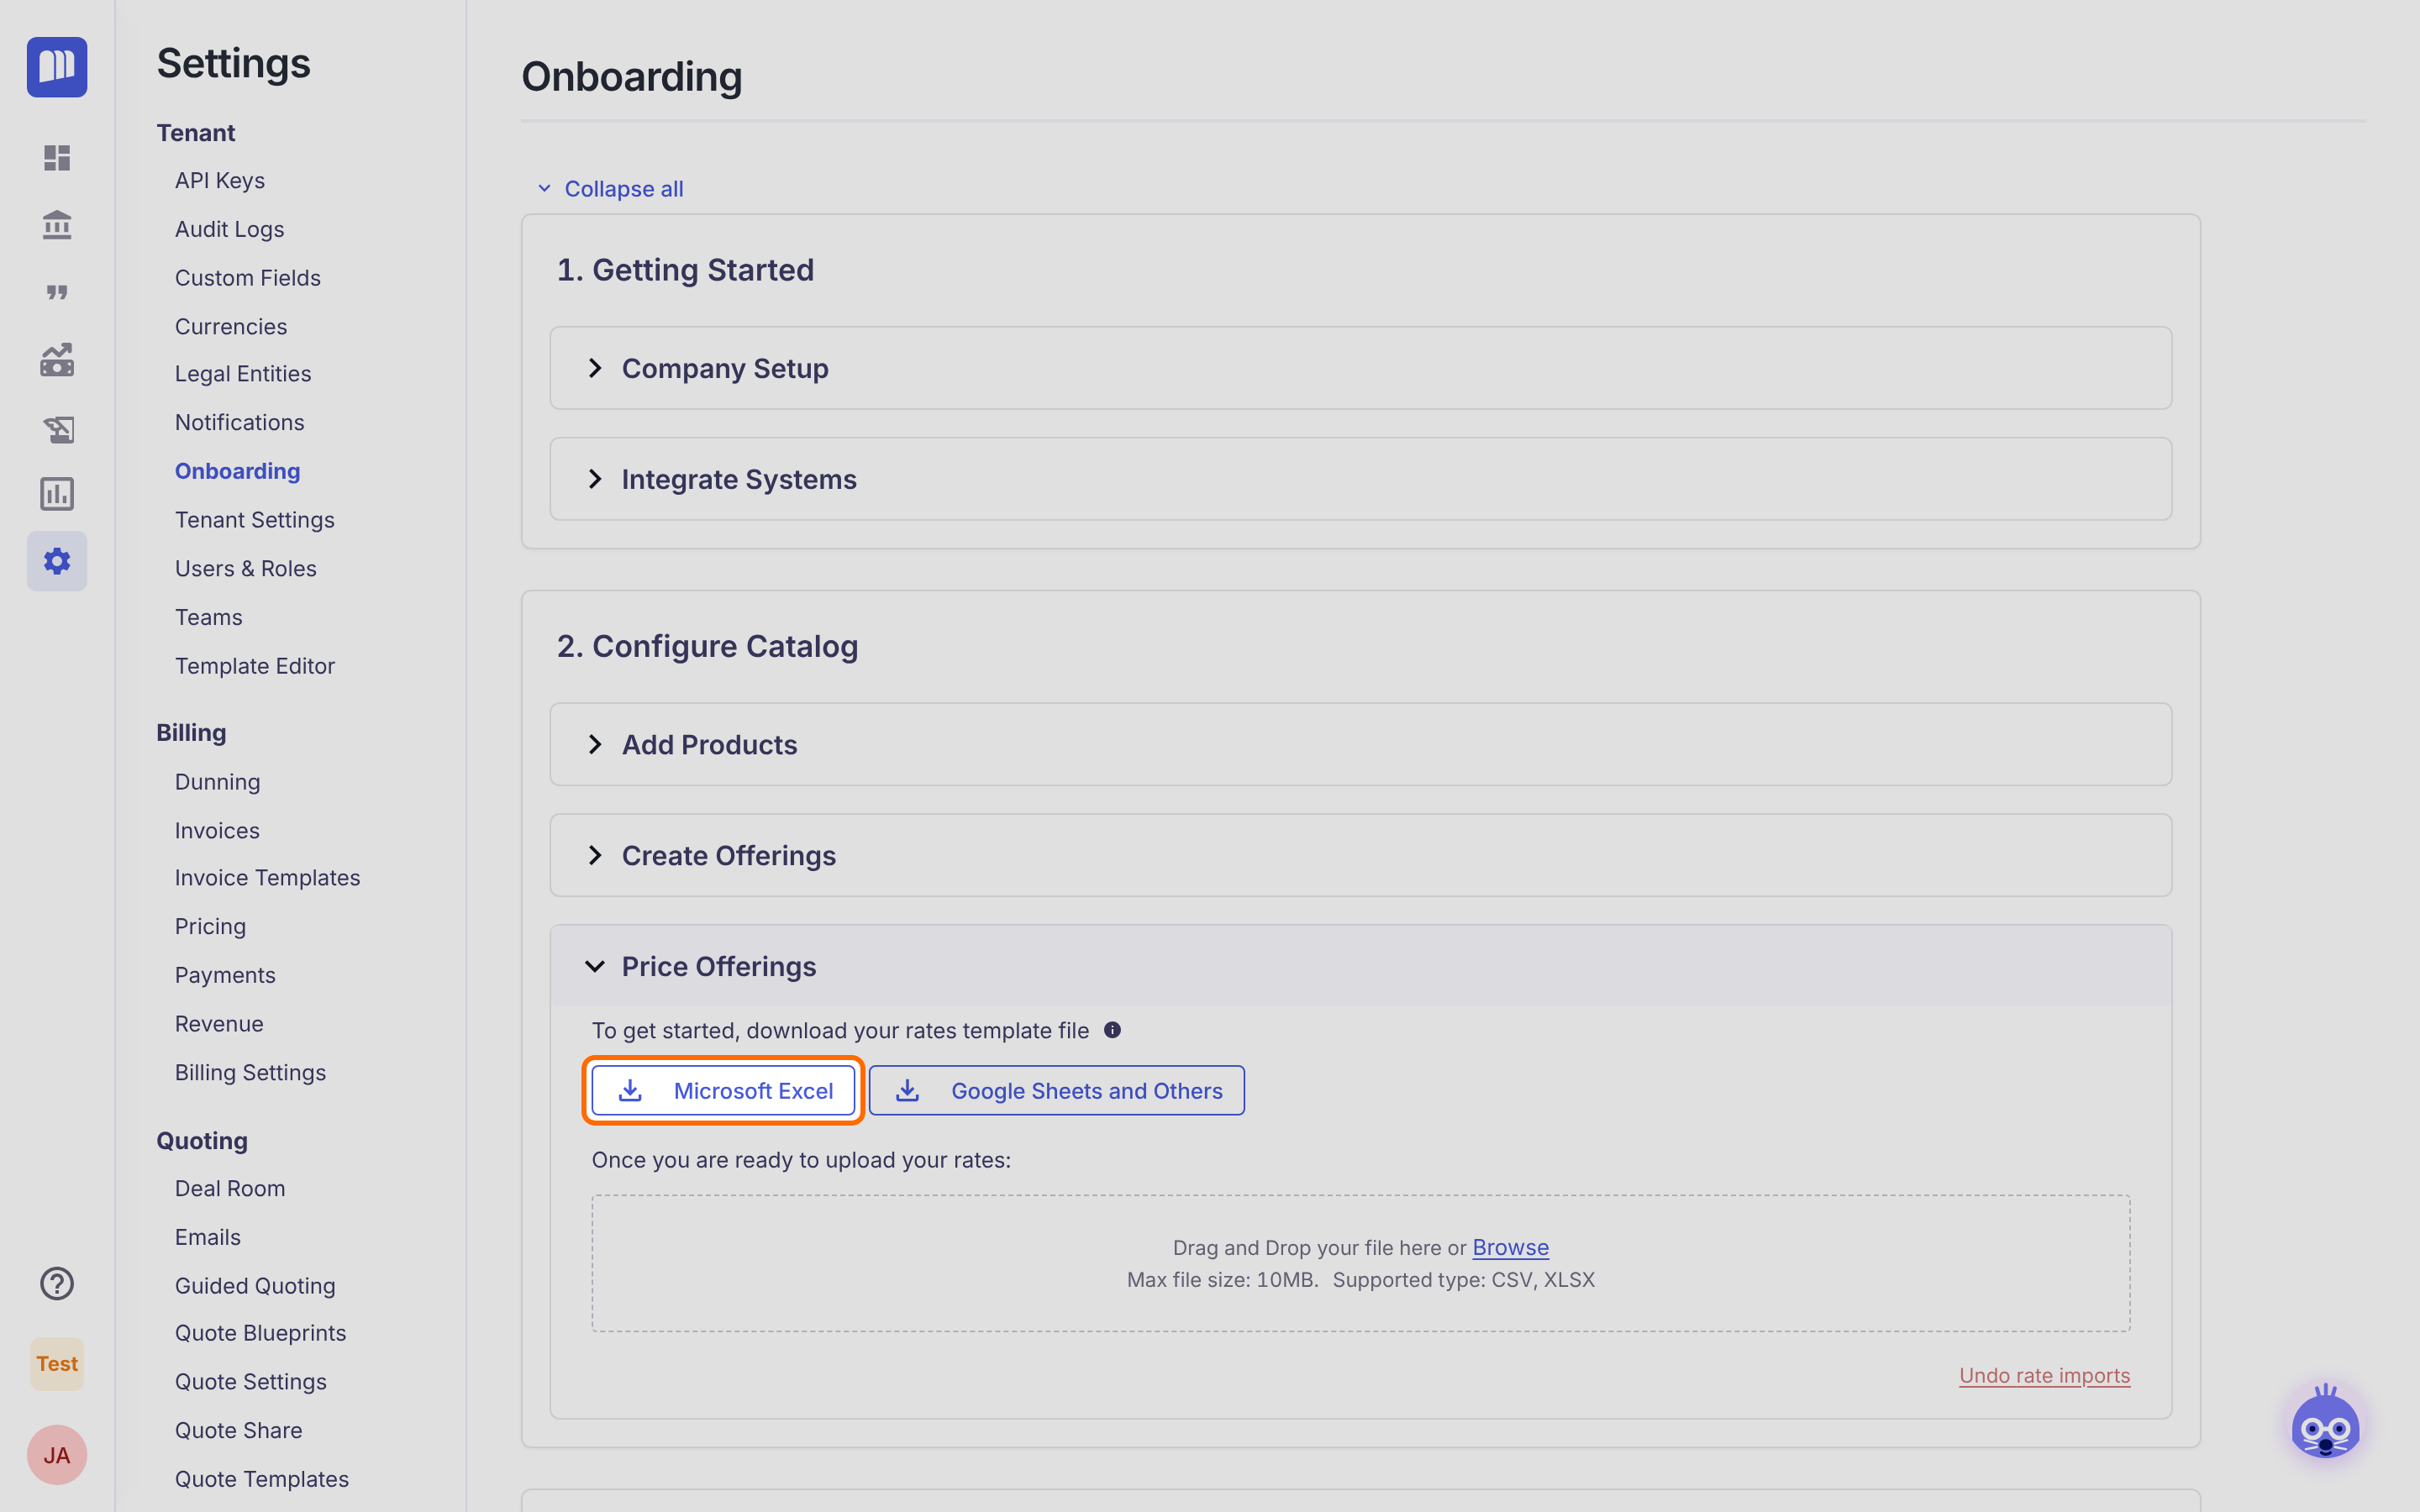Expand the Company Setup section

coord(1360,368)
